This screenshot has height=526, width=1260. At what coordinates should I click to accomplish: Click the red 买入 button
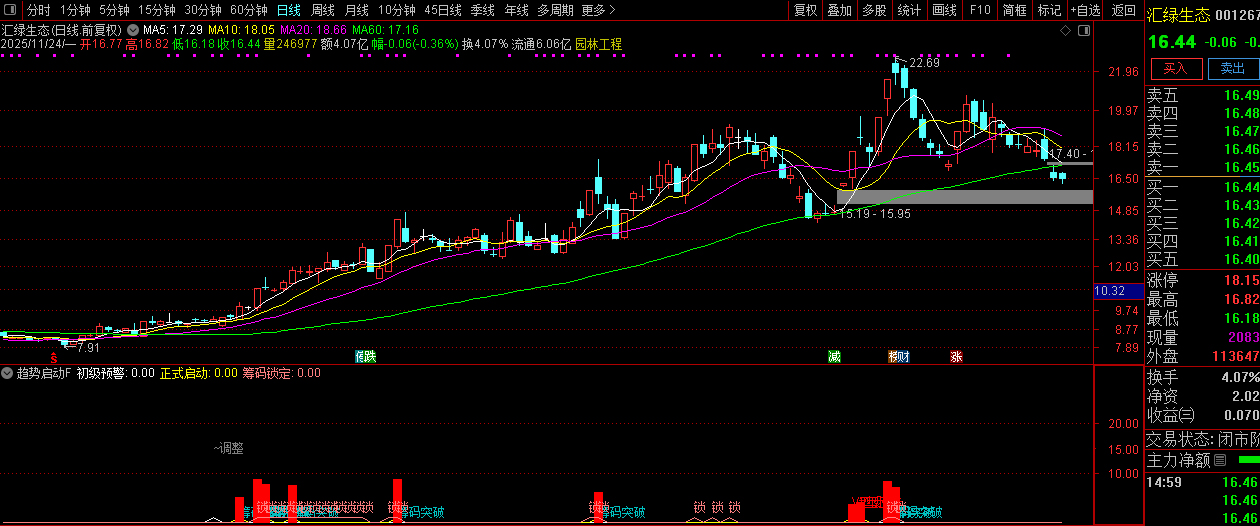(1176, 69)
